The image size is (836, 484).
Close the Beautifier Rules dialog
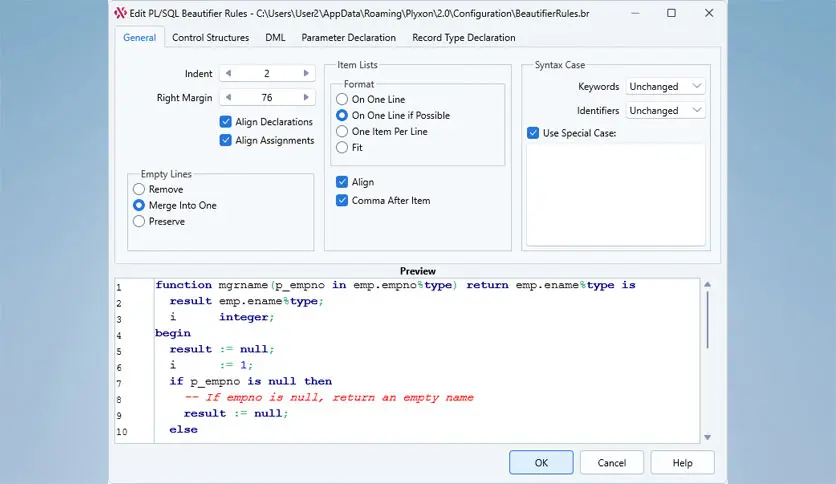(709, 13)
